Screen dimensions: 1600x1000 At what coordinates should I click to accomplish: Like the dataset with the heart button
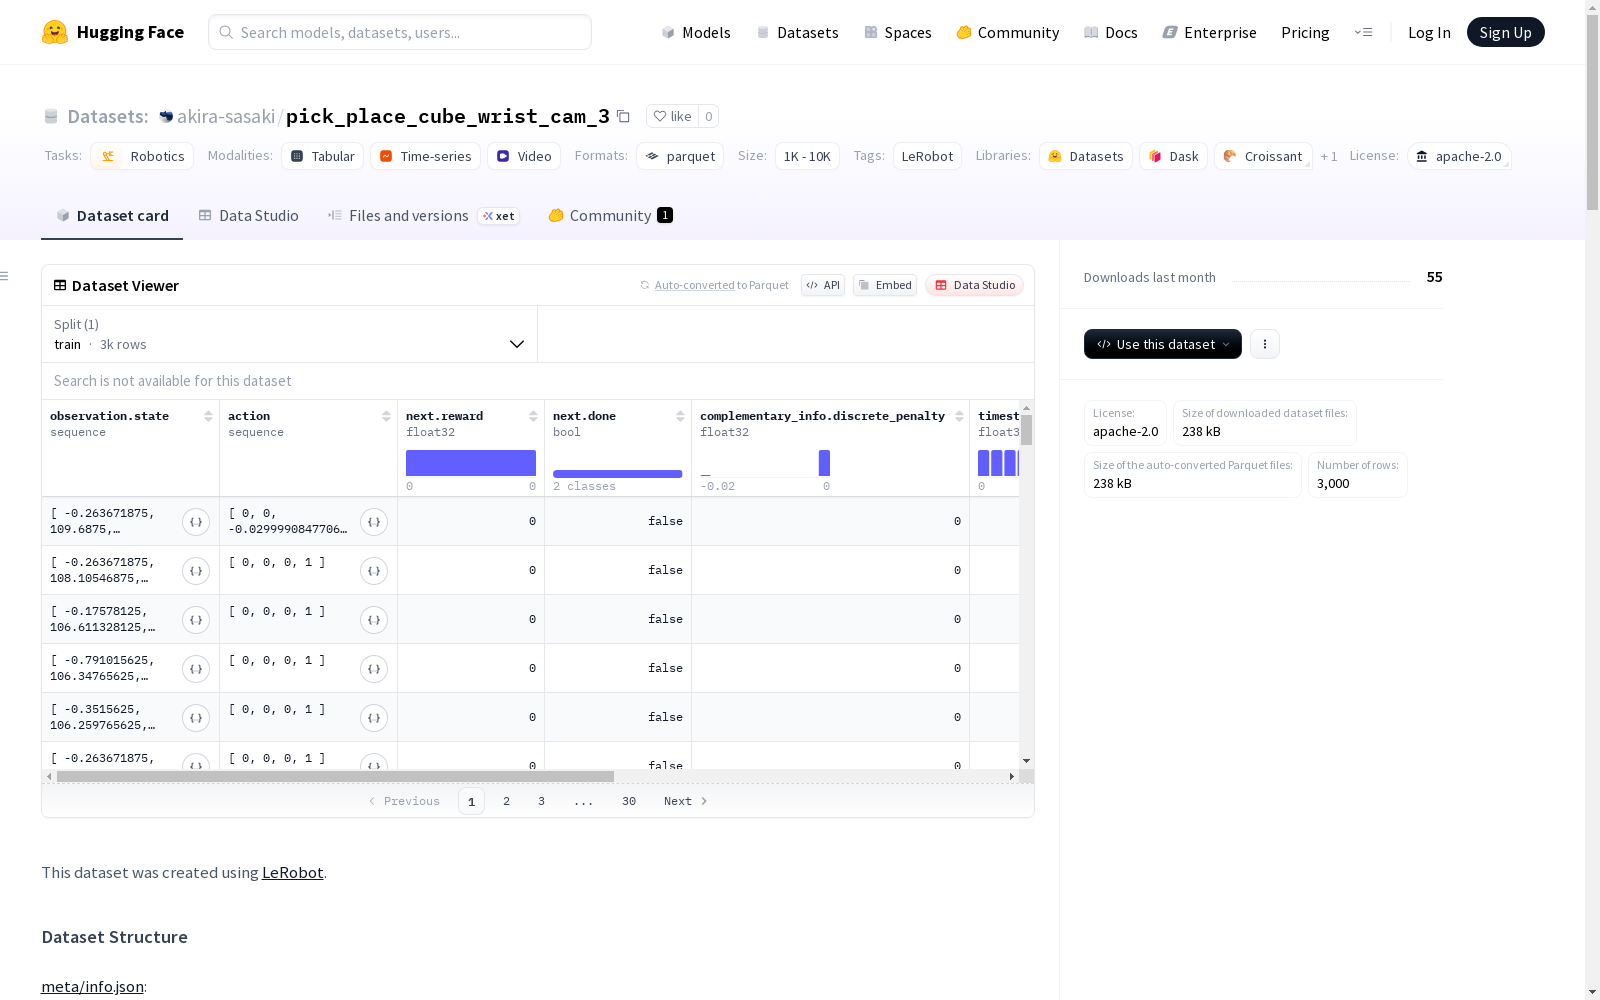pos(672,116)
